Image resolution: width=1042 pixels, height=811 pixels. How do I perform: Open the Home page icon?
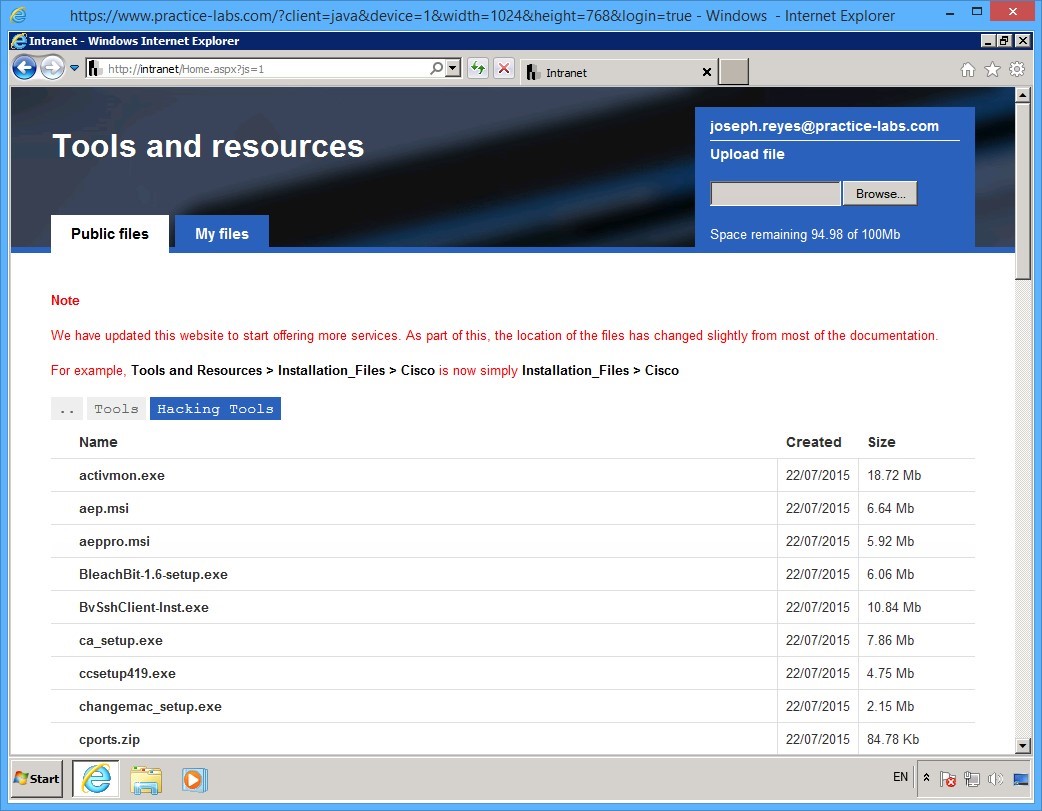pyautogui.click(x=967, y=69)
